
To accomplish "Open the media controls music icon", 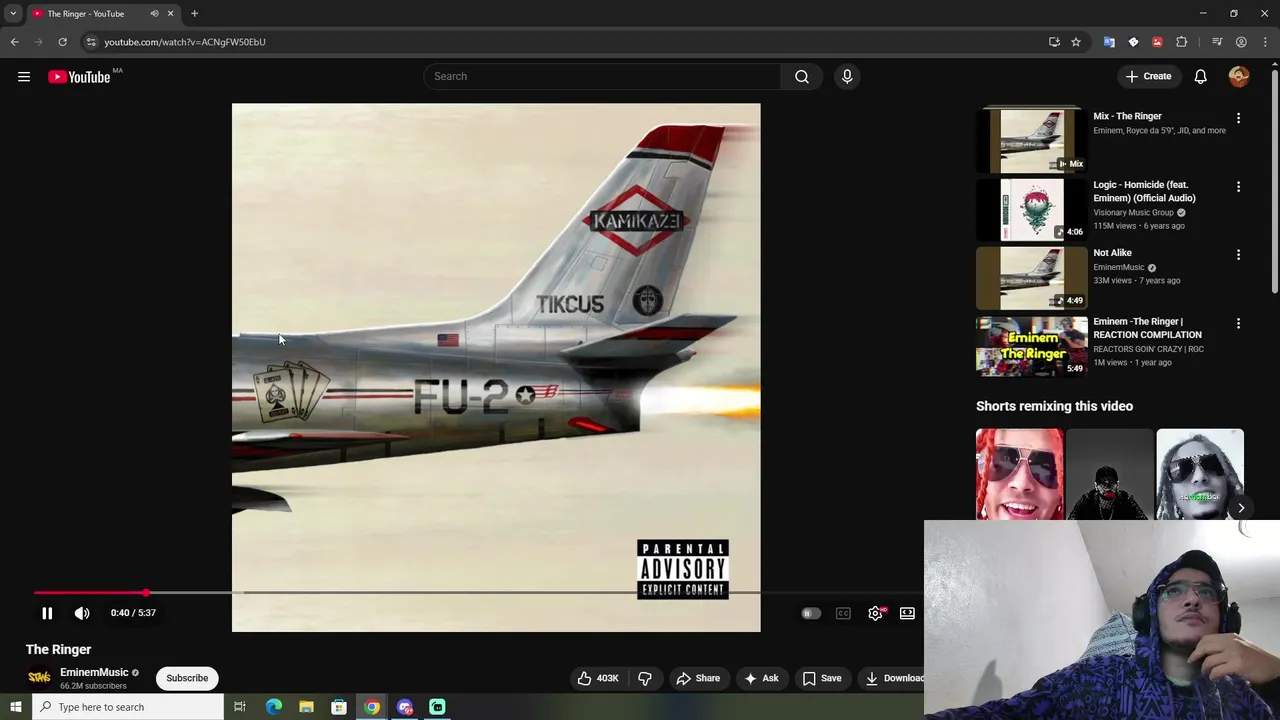I will [1217, 42].
